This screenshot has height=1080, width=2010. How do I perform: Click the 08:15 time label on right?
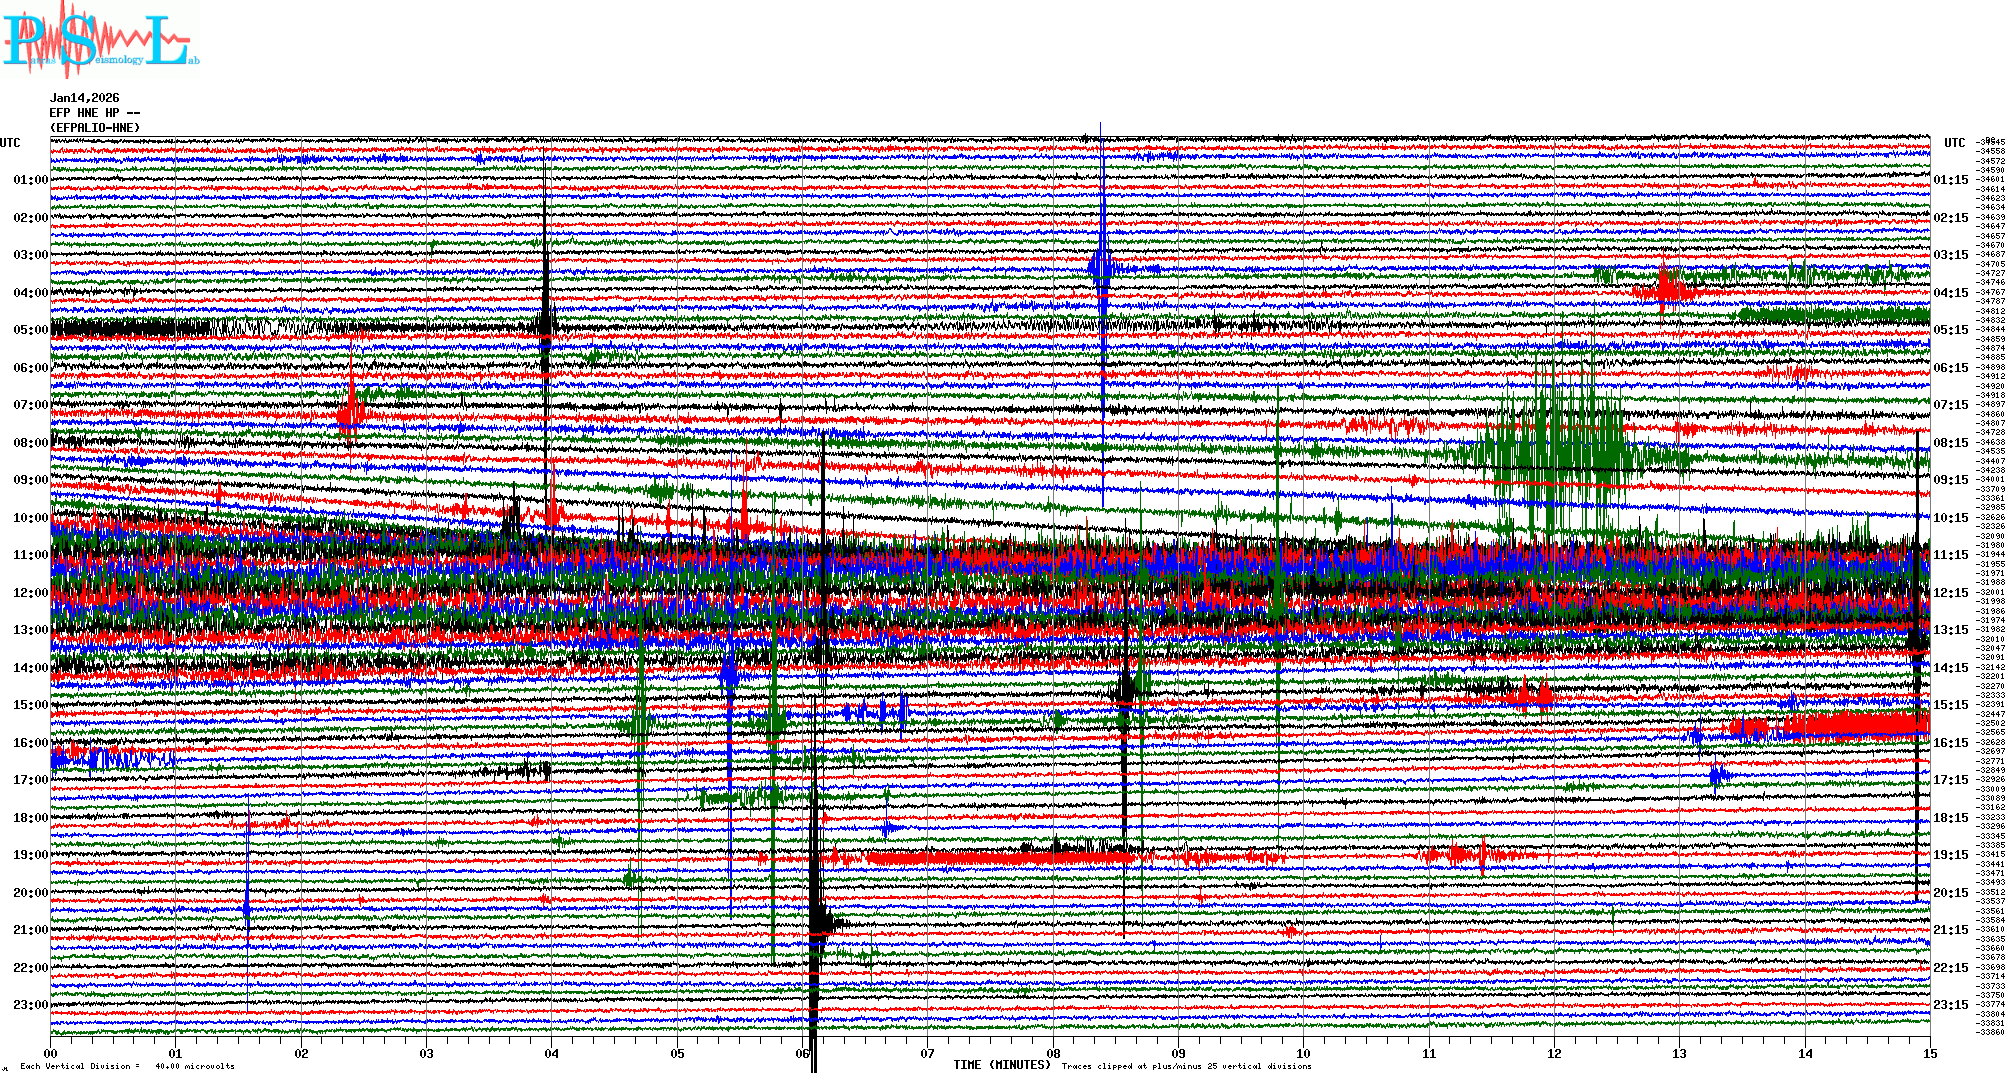pyautogui.click(x=1950, y=443)
